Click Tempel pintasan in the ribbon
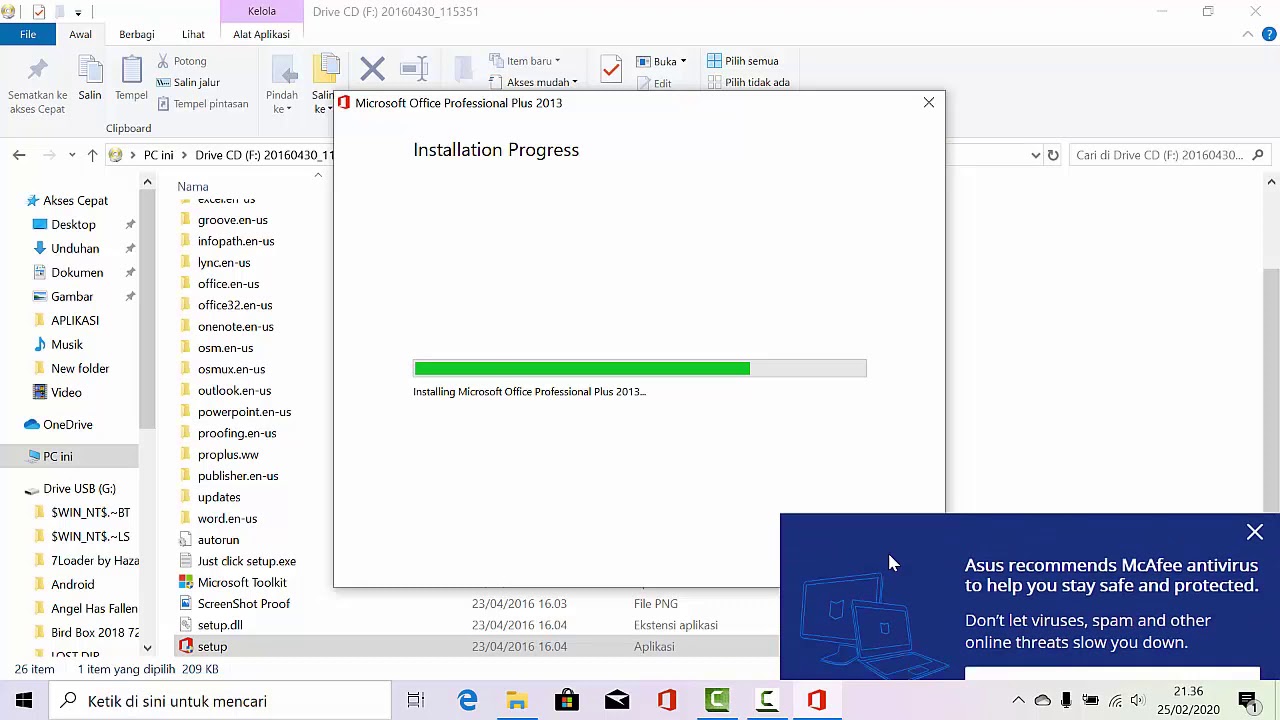The width and height of the screenshot is (1280, 720). pyautogui.click(x=202, y=103)
